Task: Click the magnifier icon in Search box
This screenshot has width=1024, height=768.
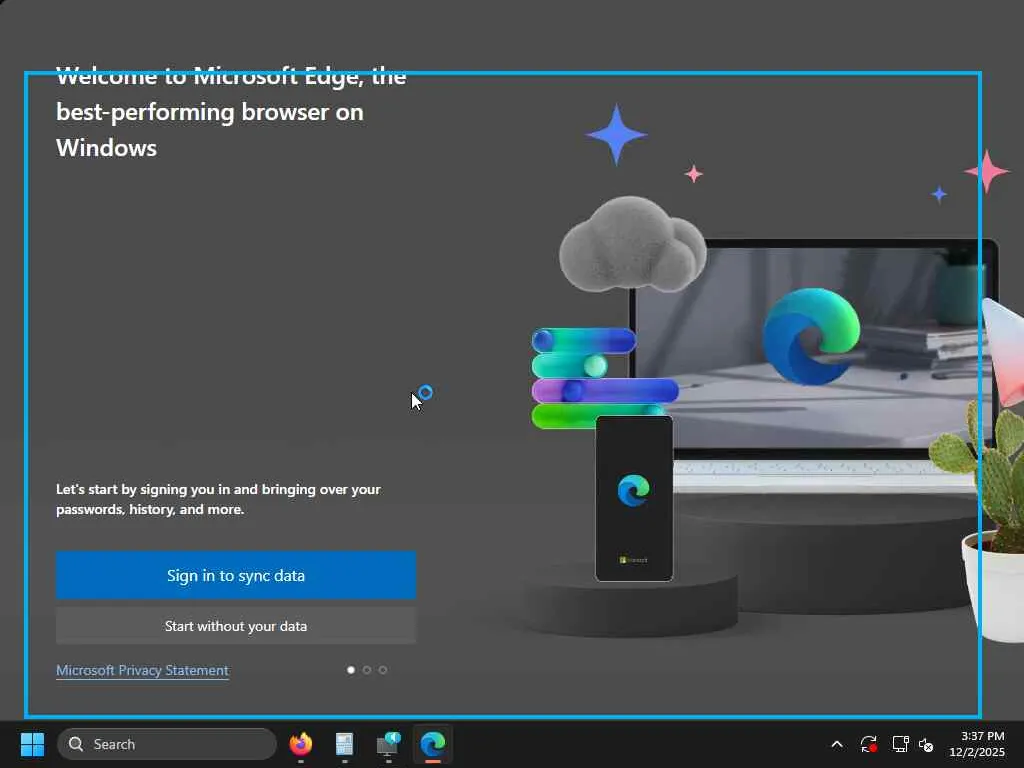Action: coord(76,744)
